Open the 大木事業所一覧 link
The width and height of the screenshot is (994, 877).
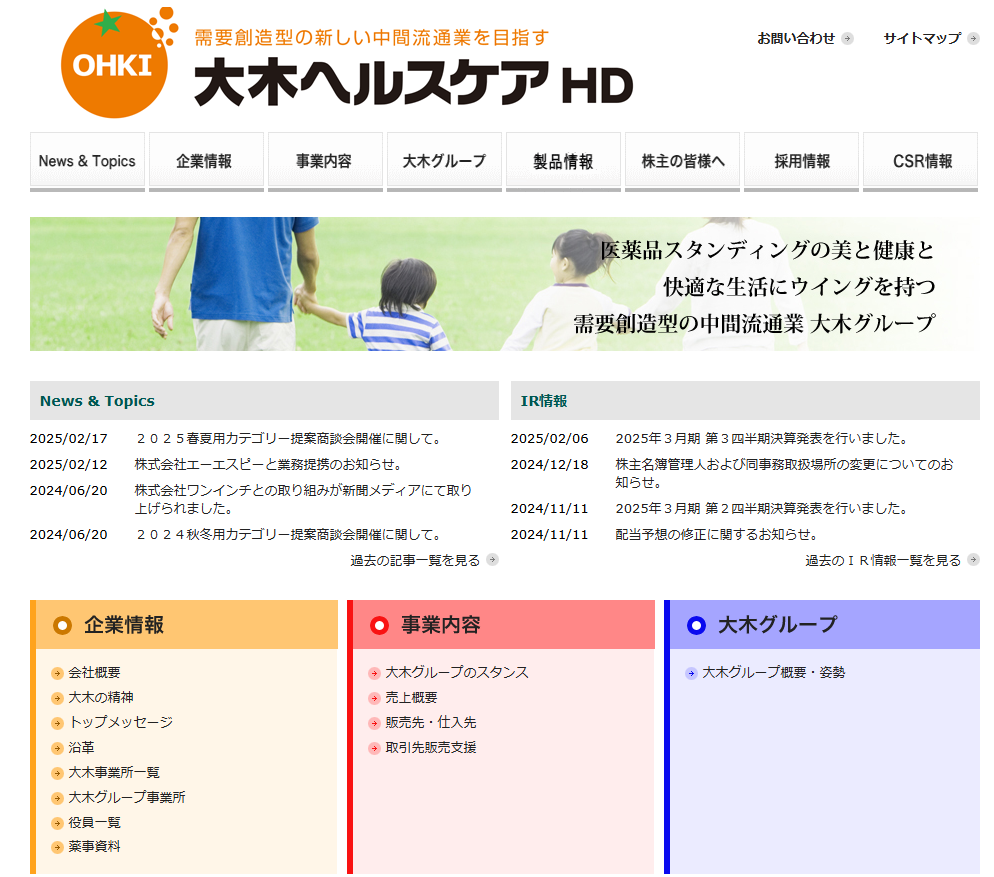[114, 772]
